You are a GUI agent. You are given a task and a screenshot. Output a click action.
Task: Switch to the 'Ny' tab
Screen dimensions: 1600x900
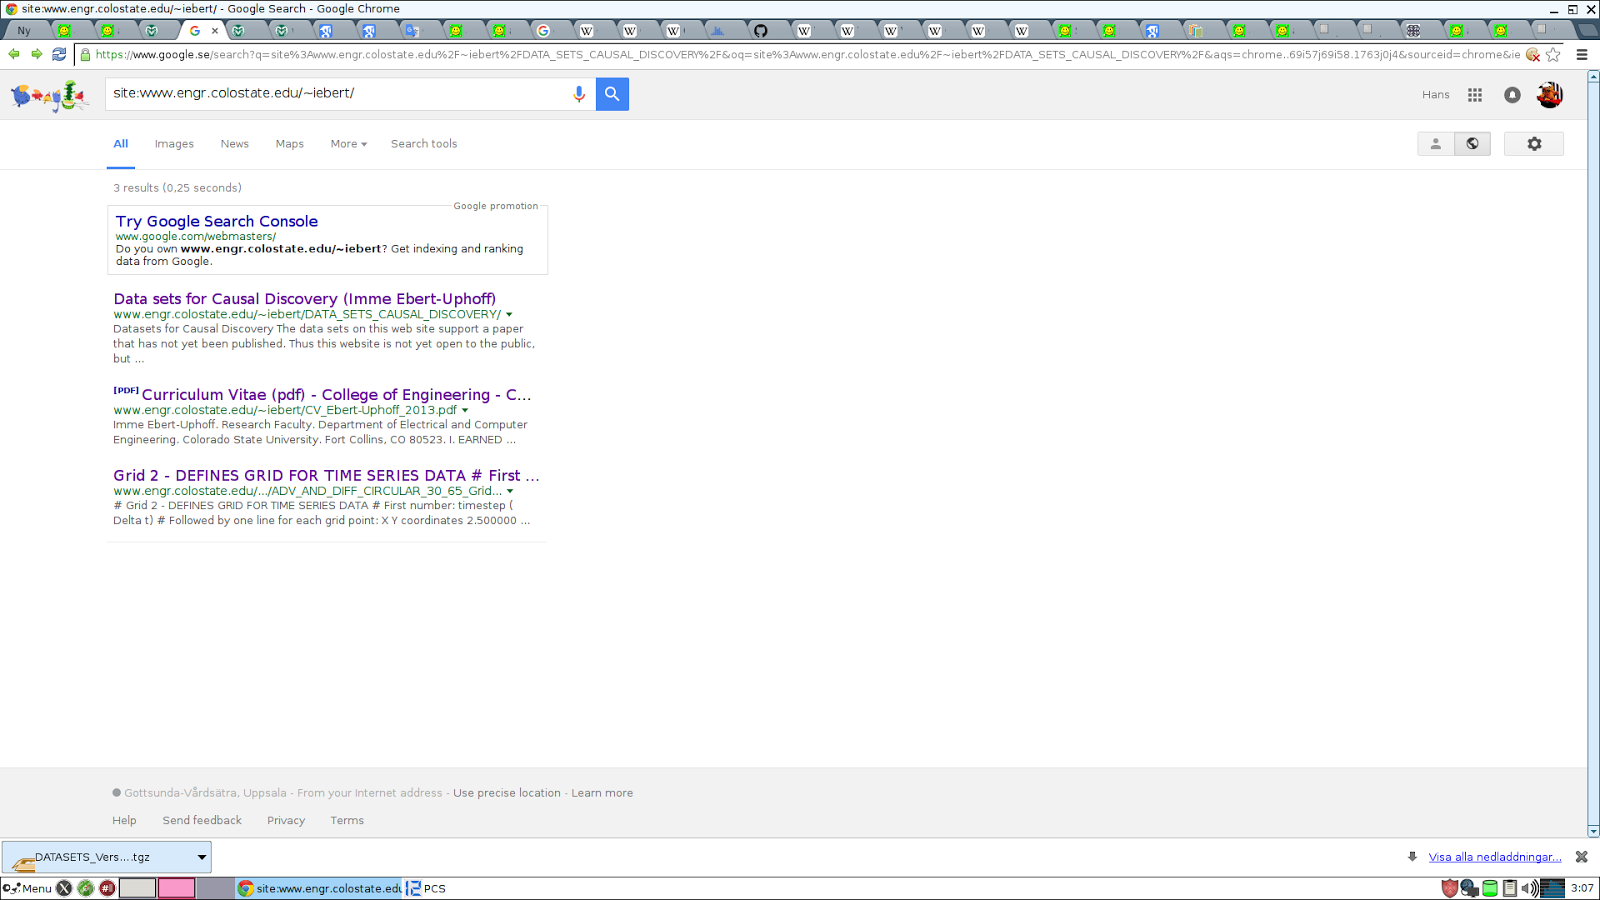[24, 31]
